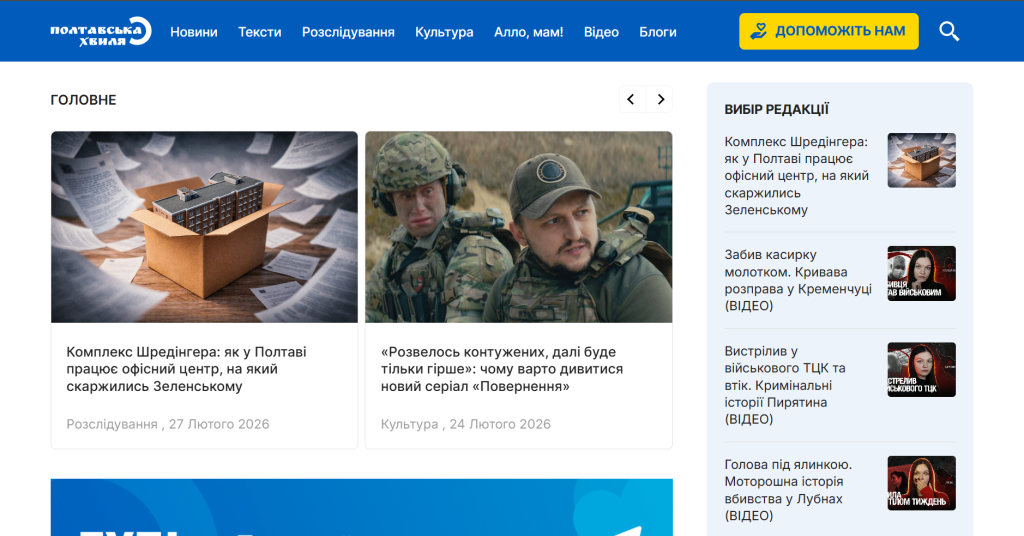Click the date 27 Лютого 2026
Screen dimensions: 1024x536
(x=219, y=424)
